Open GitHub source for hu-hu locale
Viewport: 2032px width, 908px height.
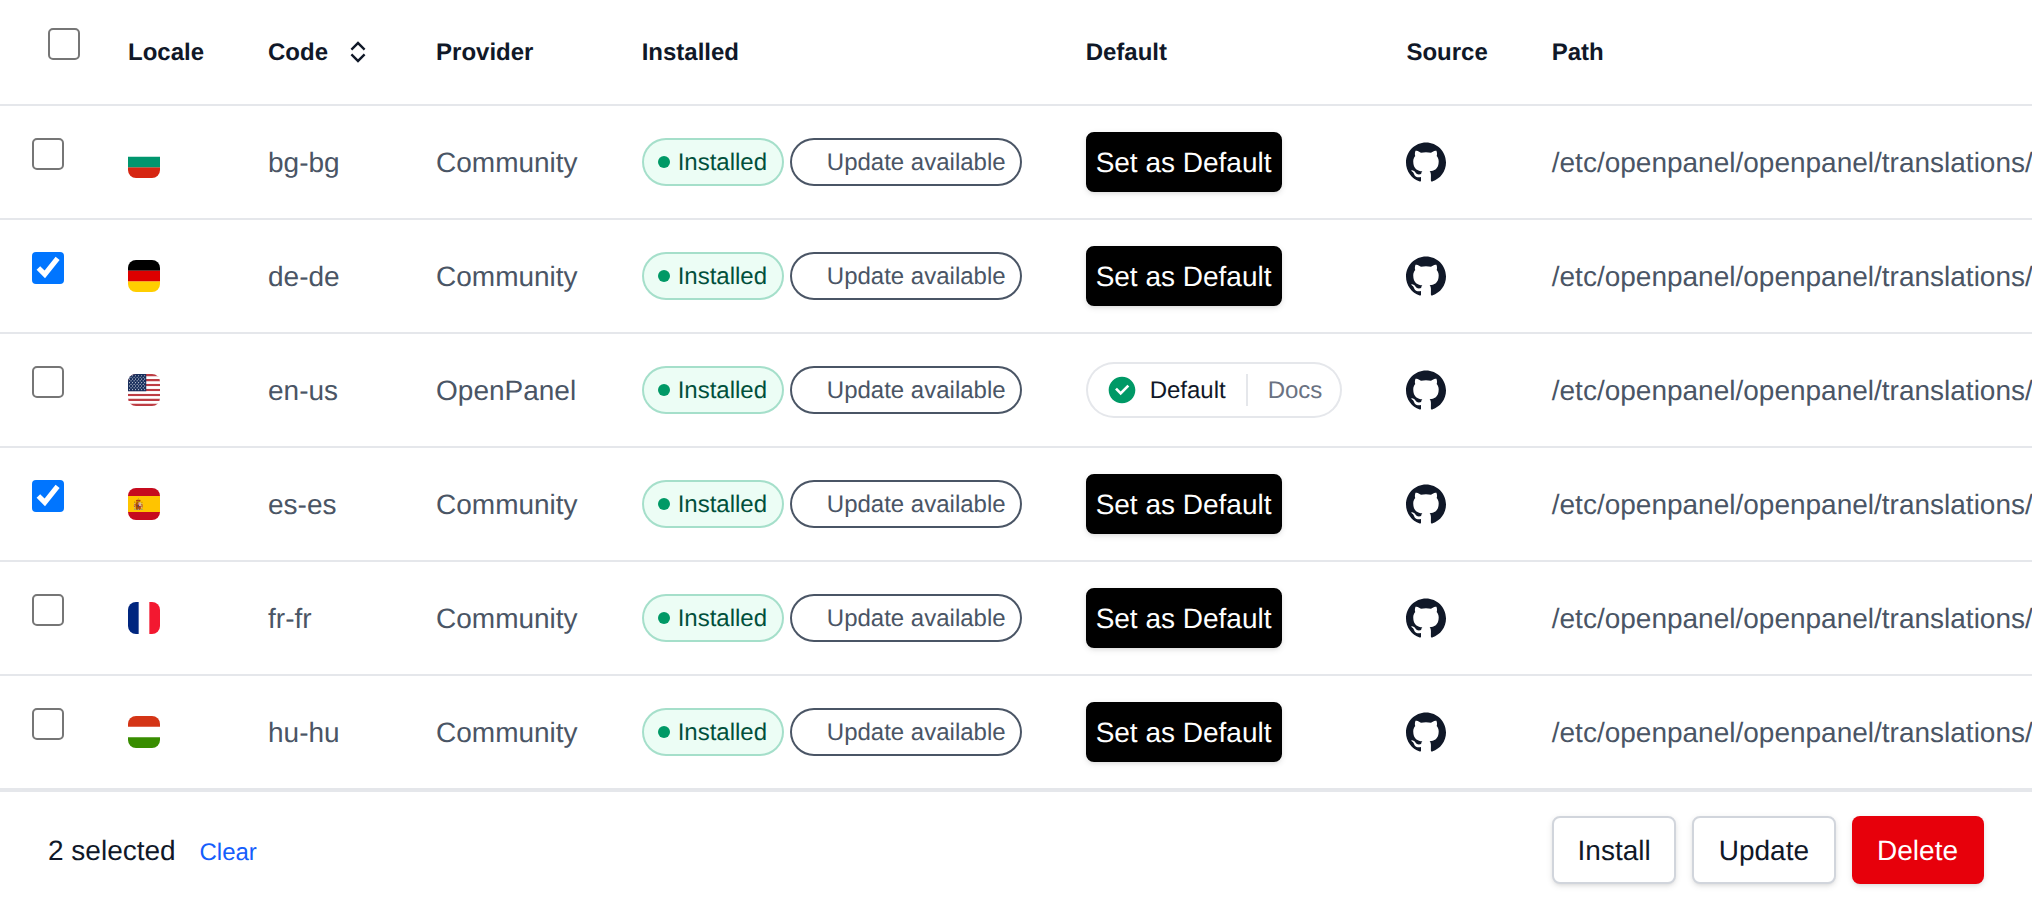coord(1425,732)
